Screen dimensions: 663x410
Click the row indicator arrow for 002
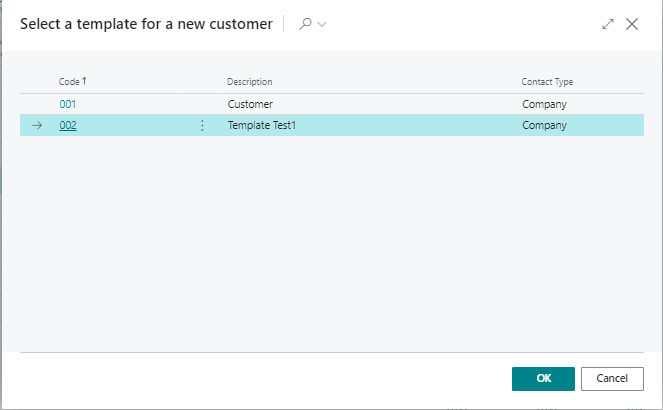tap(37, 125)
